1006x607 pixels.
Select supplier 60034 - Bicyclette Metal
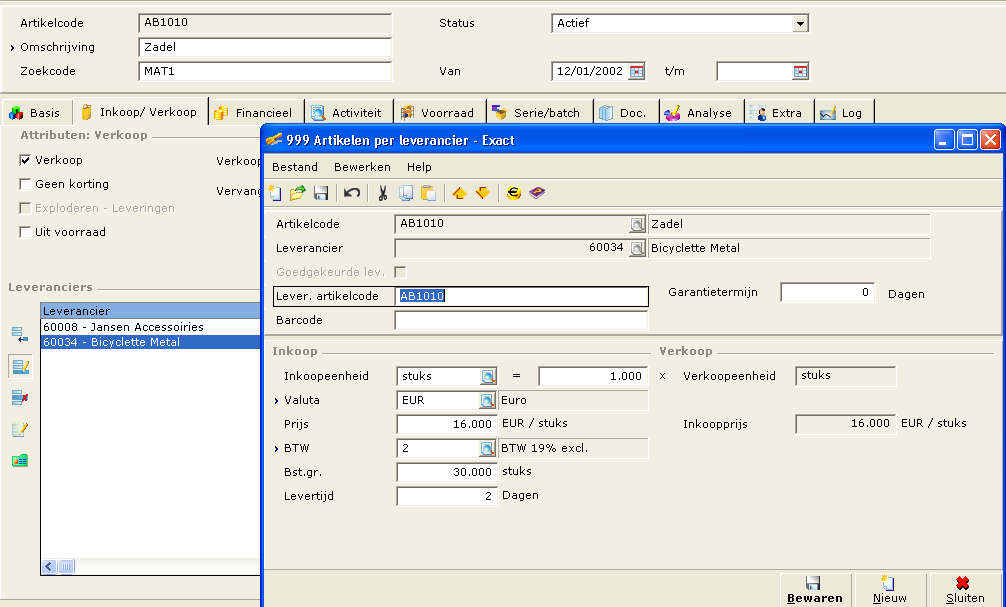click(x=151, y=342)
